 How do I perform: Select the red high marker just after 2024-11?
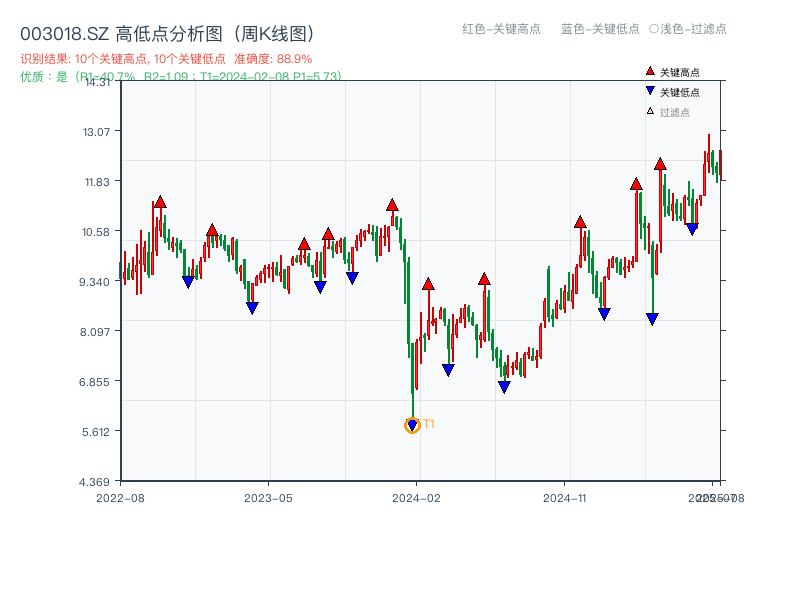580,222
